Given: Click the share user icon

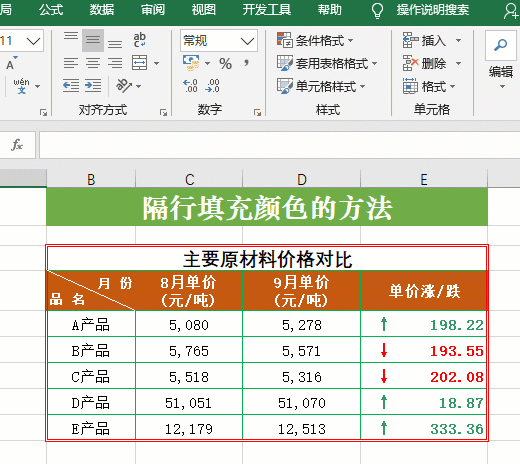Looking at the screenshot, I should pyautogui.click(x=511, y=11).
